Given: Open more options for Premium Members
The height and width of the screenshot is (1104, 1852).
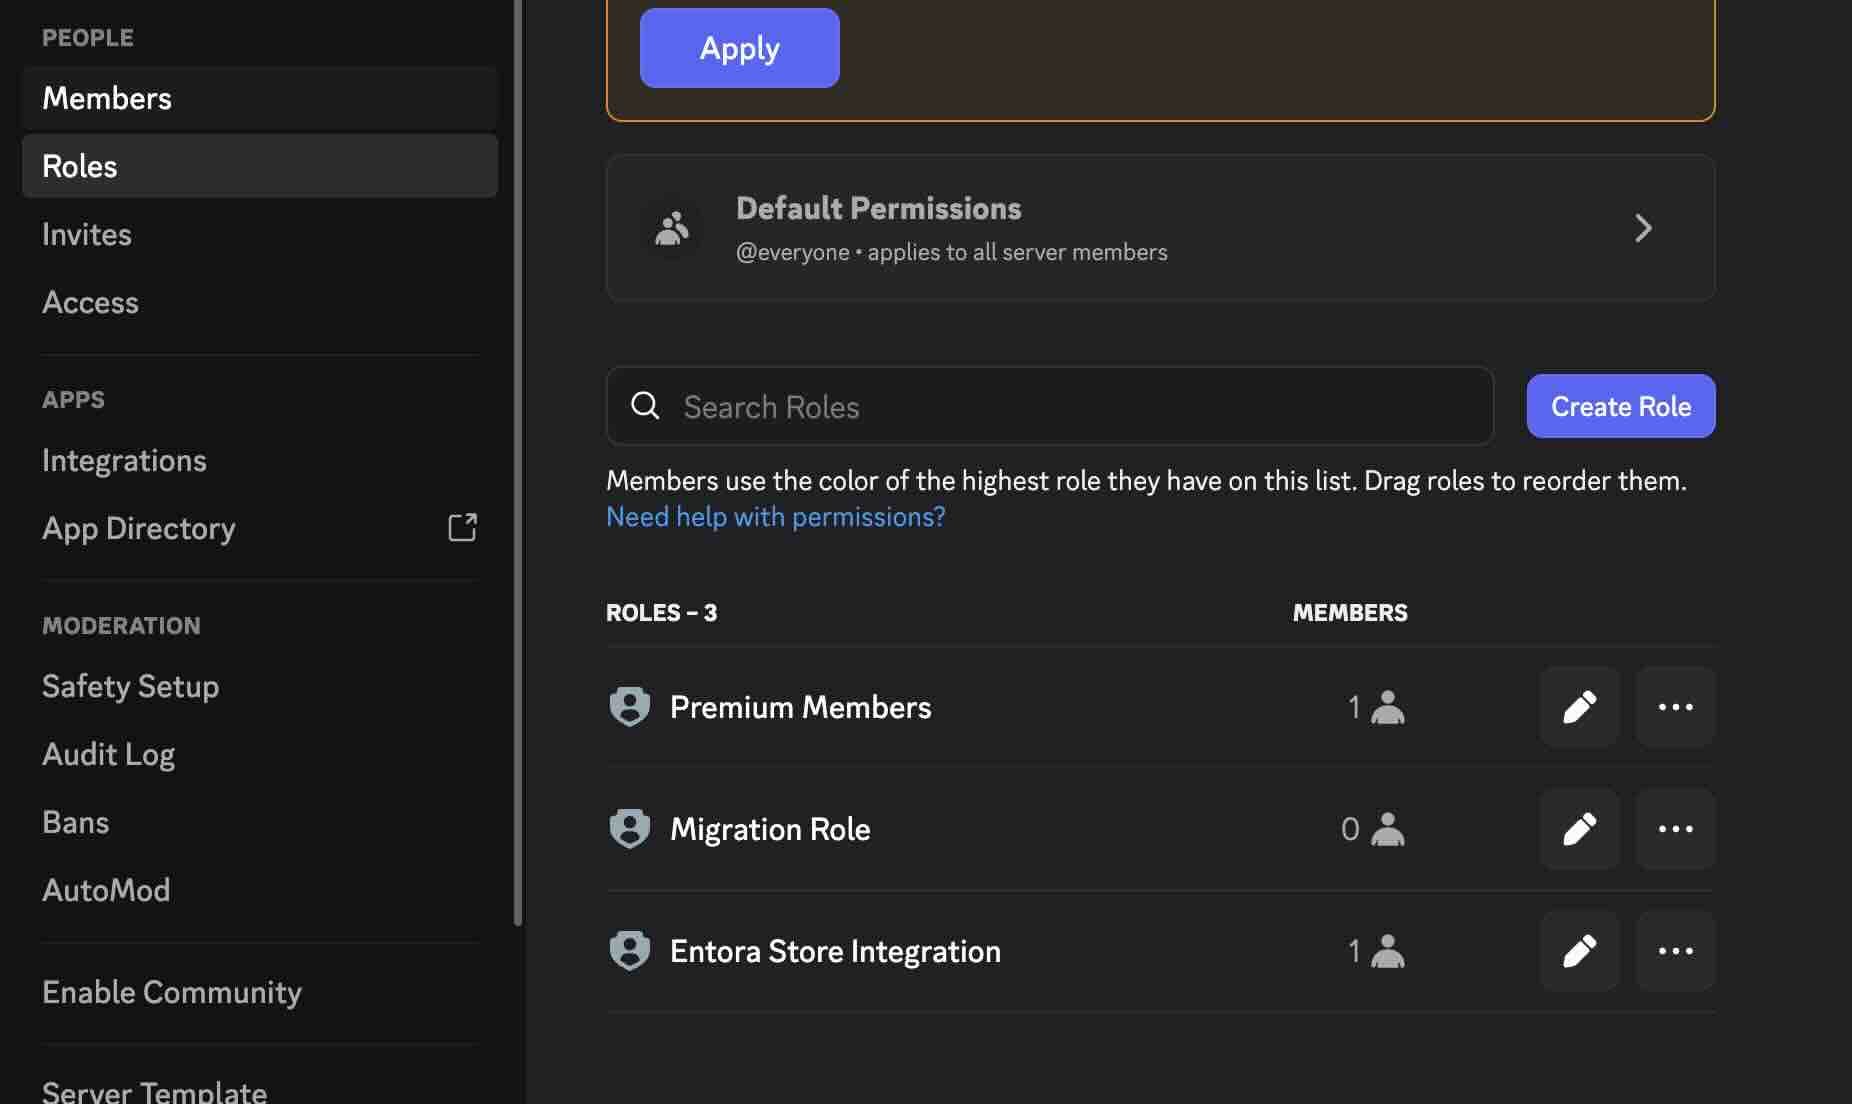Looking at the screenshot, I should tap(1675, 706).
